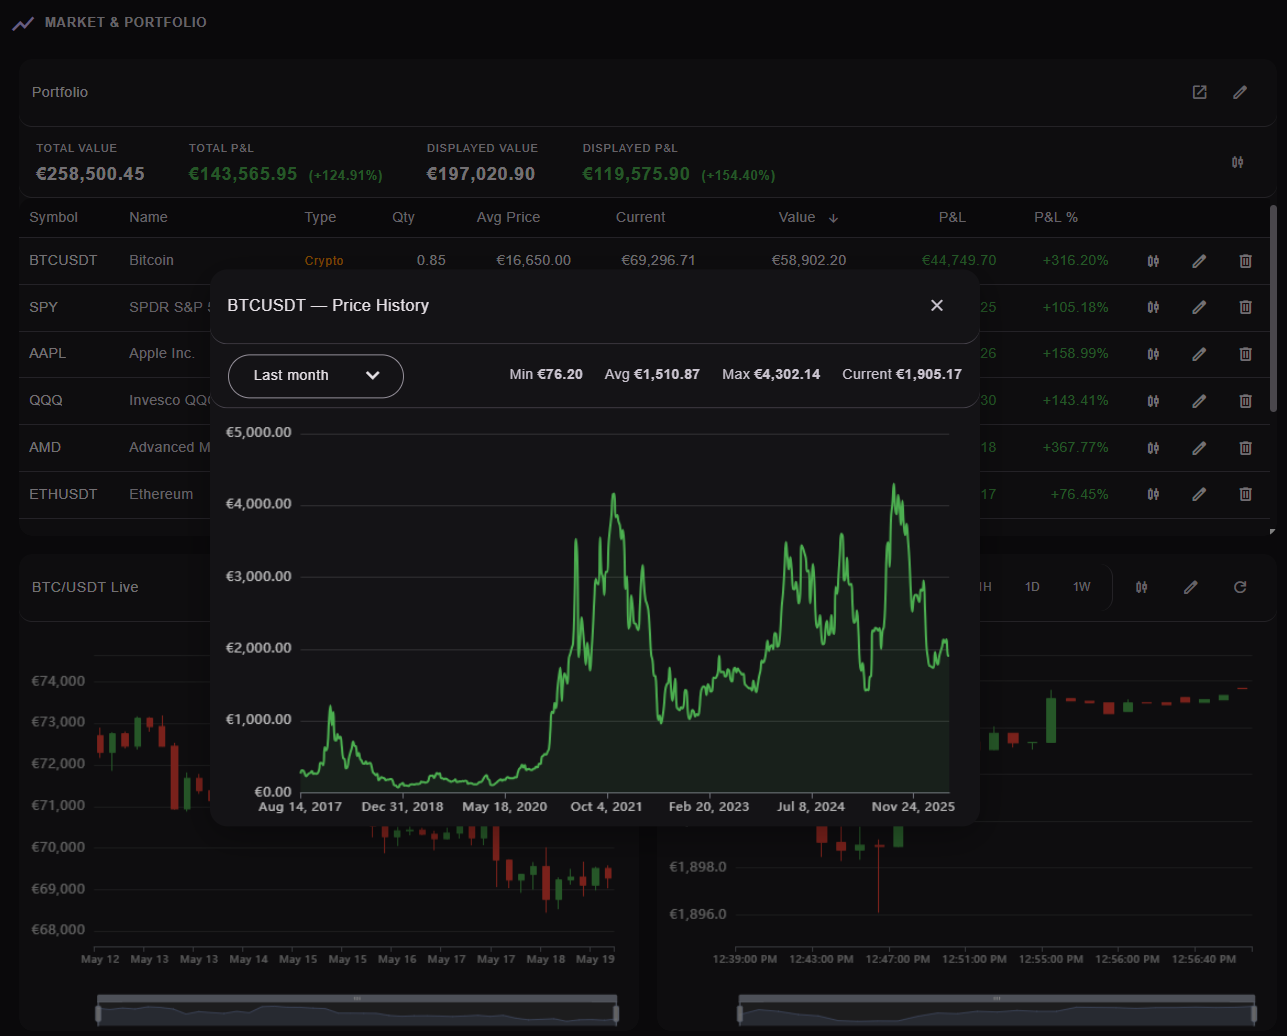
Task: Sort the table by the Name column
Action: click(148, 217)
